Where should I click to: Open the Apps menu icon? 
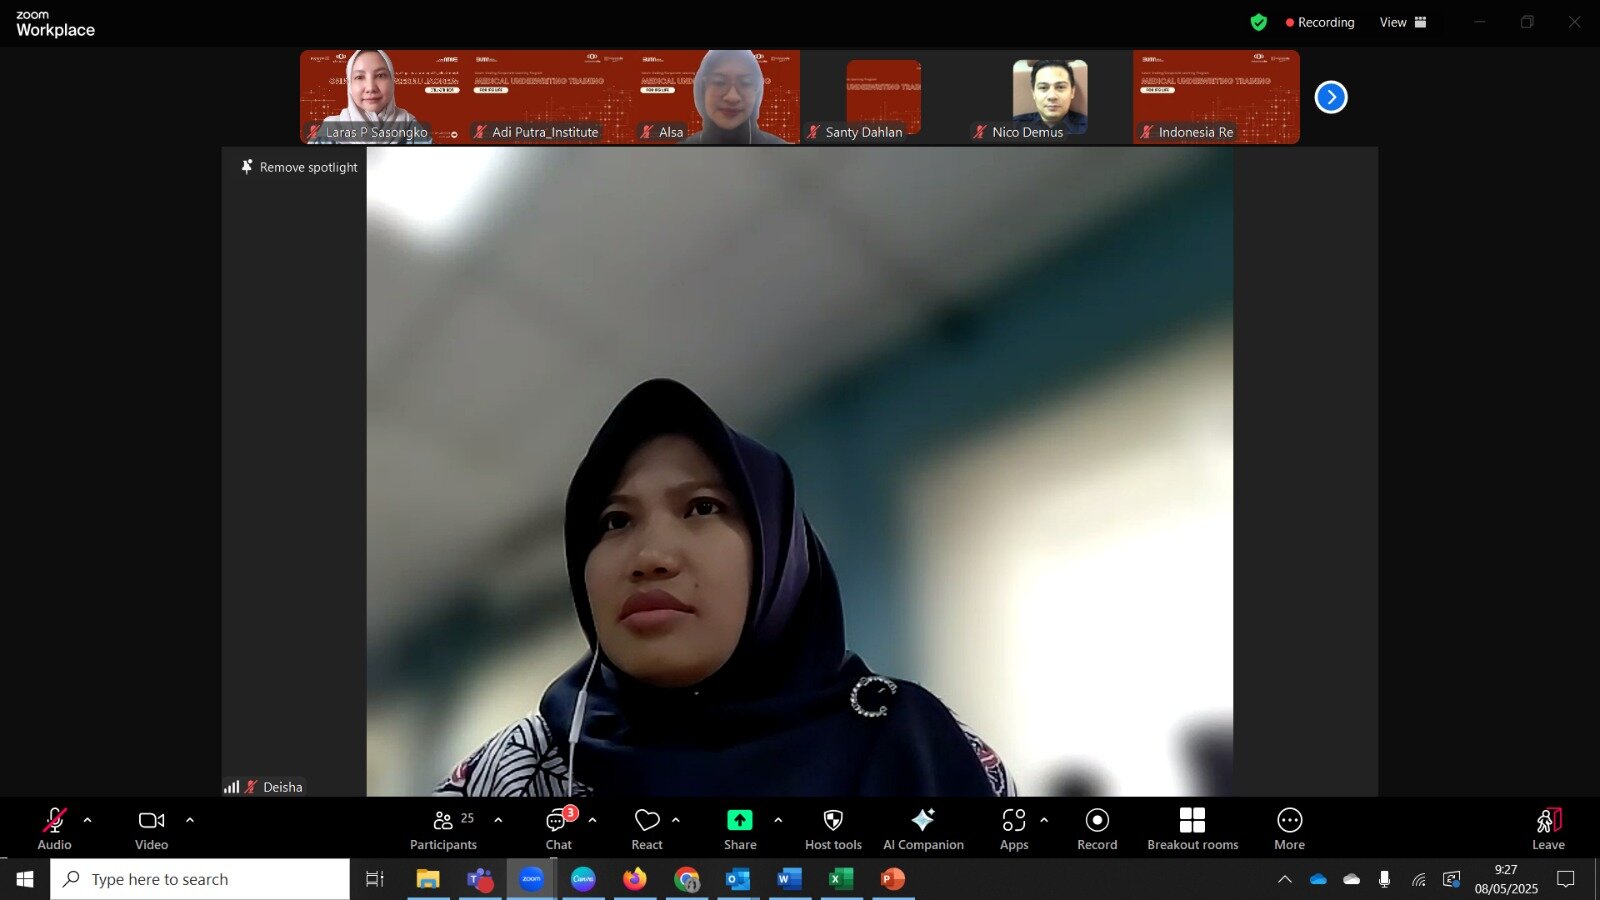tap(1014, 829)
